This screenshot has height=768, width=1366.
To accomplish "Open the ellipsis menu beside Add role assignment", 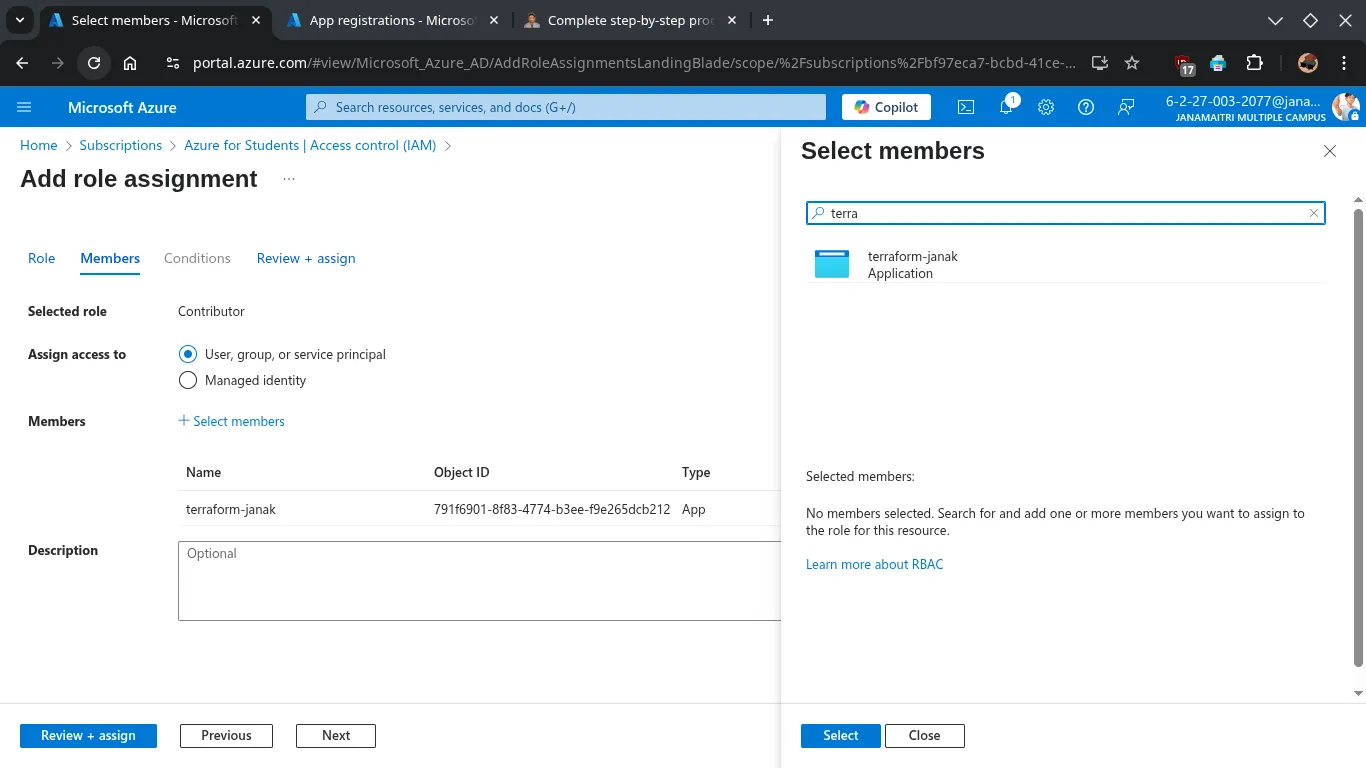I will [289, 179].
